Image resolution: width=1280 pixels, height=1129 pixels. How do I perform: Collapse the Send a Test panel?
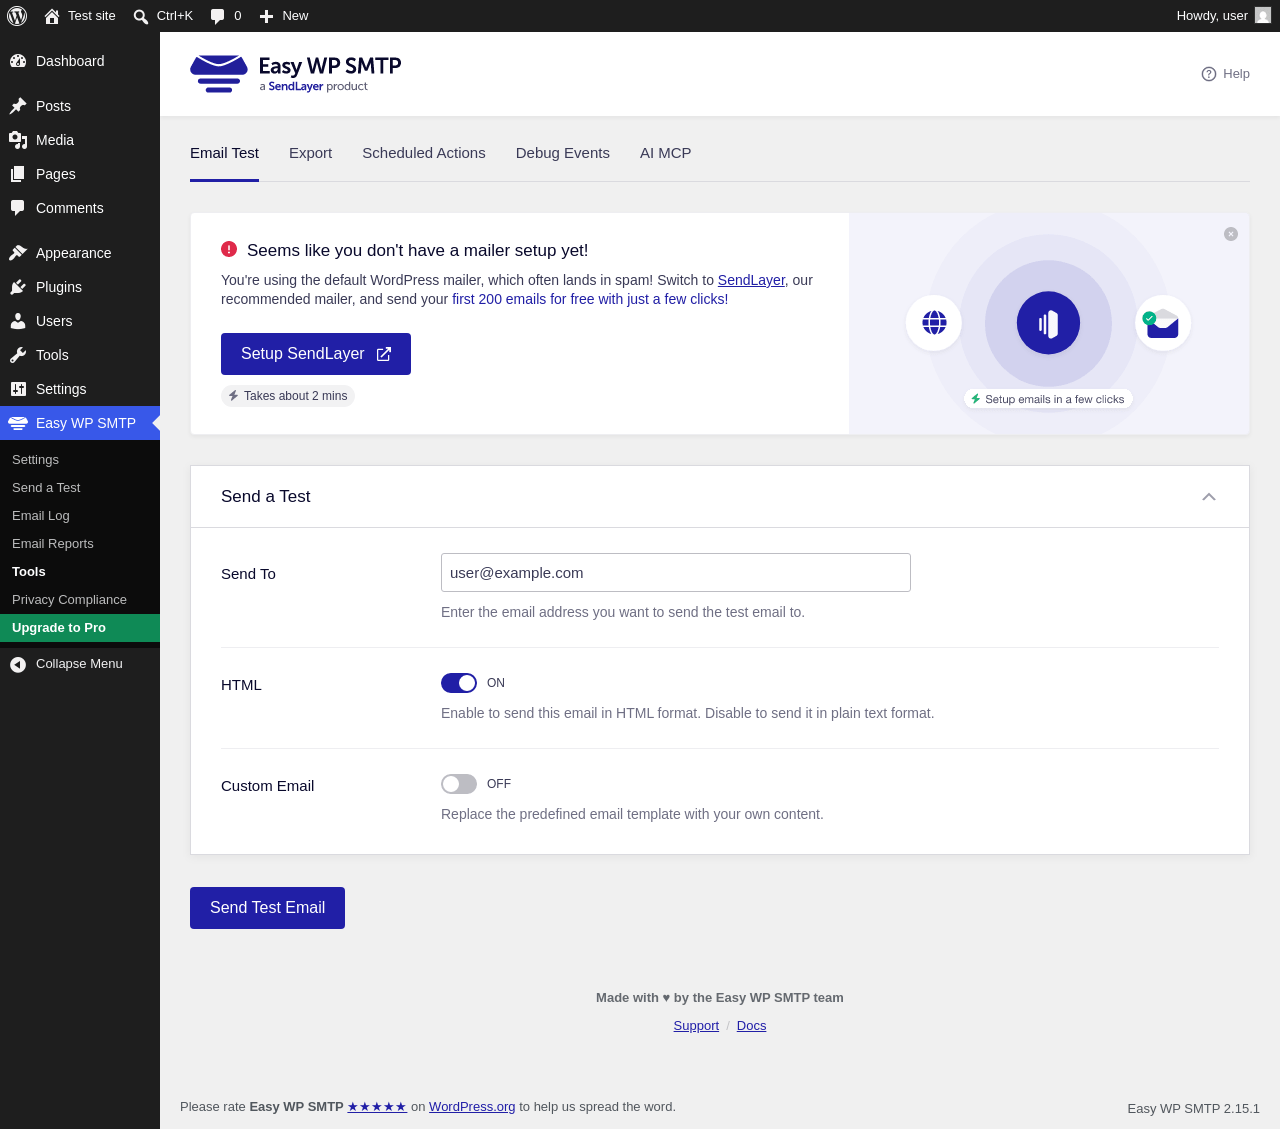click(x=1209, y=497)
